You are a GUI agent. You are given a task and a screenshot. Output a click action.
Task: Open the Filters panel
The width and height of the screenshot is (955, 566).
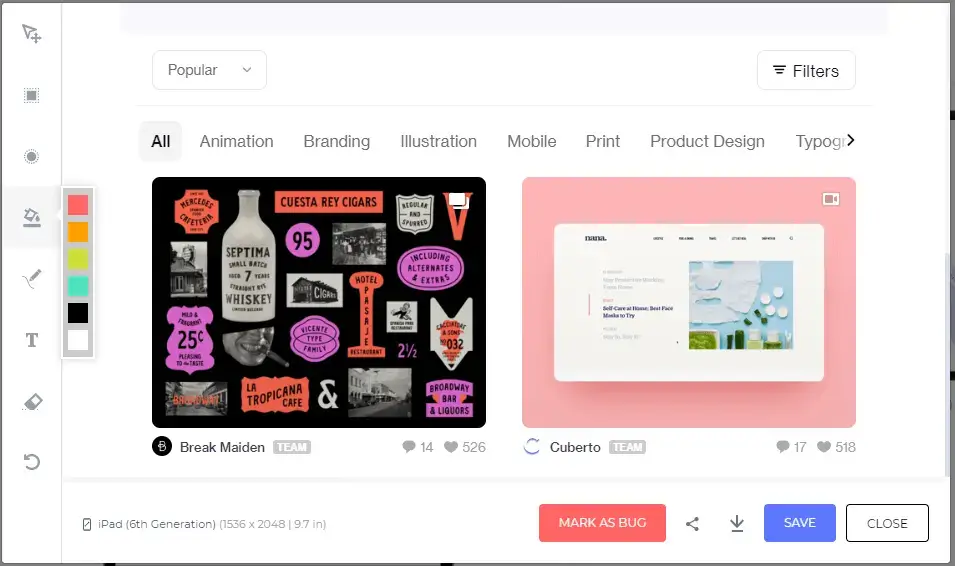(x=806, y=71)
